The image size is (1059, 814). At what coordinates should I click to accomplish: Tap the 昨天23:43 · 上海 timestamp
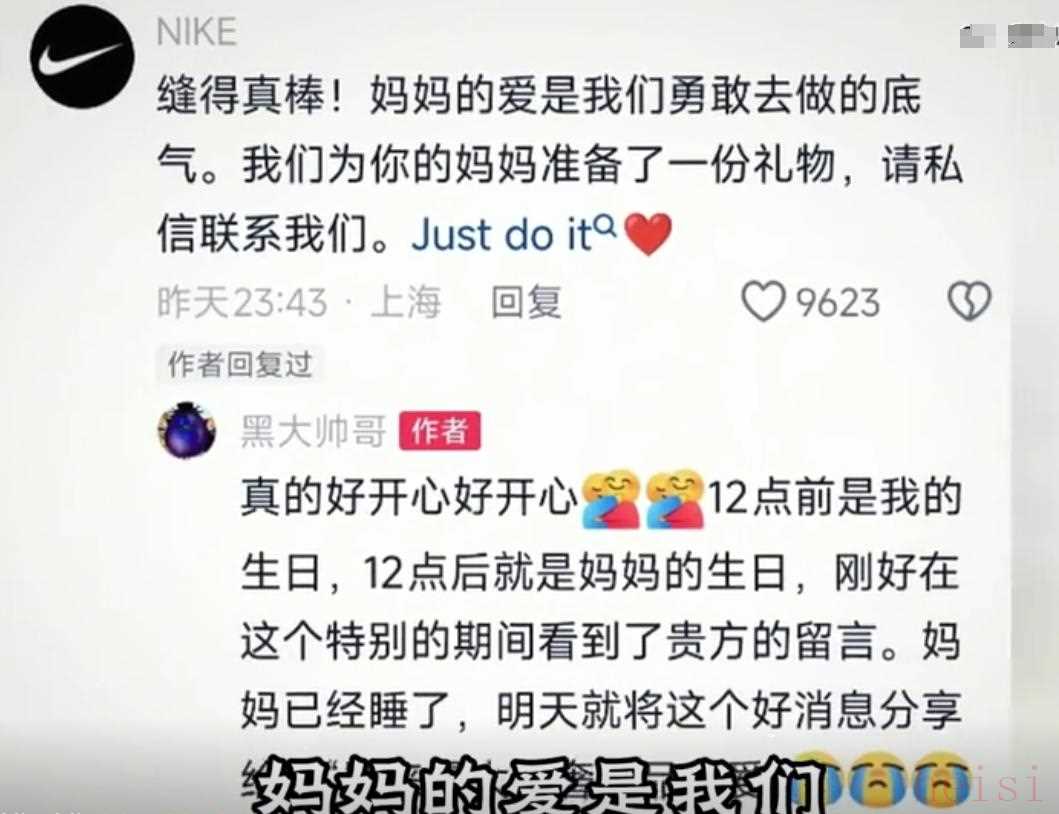pyautogui.click(x=299, y=301)
